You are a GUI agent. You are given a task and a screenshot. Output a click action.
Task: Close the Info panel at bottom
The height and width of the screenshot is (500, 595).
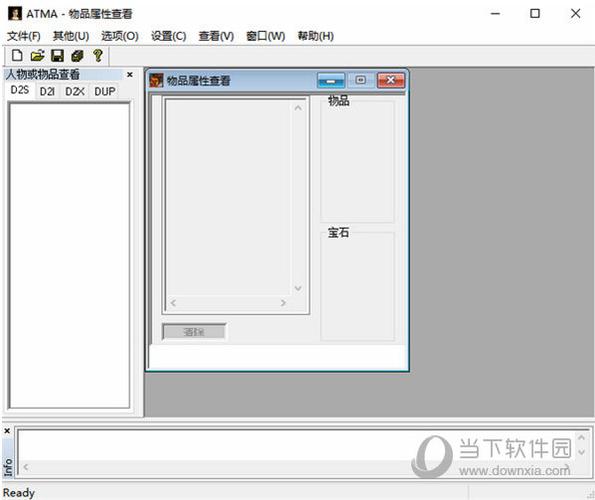(x=7, y=431)
